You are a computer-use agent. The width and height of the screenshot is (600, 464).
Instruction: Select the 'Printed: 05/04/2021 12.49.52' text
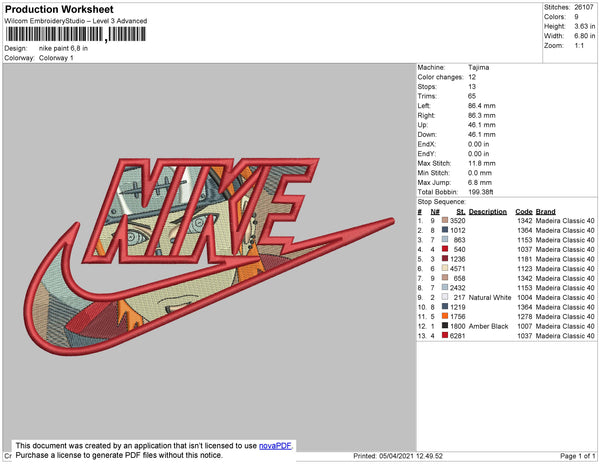click(x=398, y=456)
